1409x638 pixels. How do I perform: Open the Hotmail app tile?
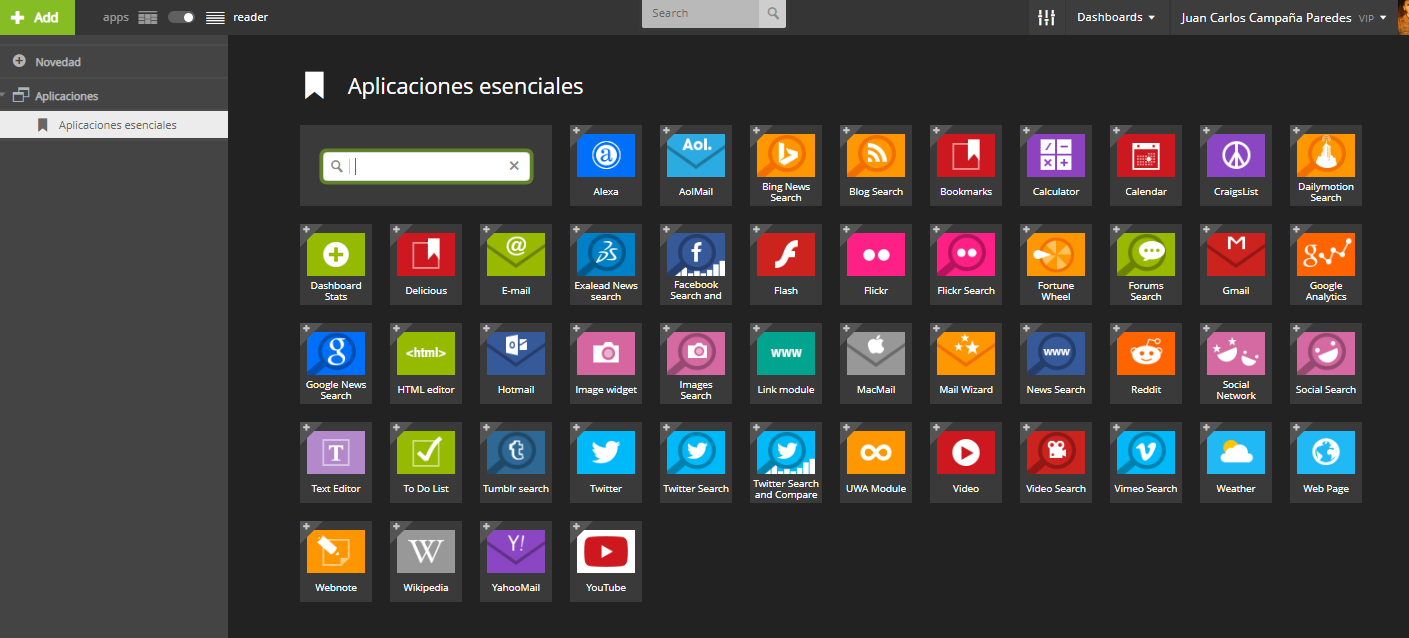pyautogui.click(x=516, y=363)
